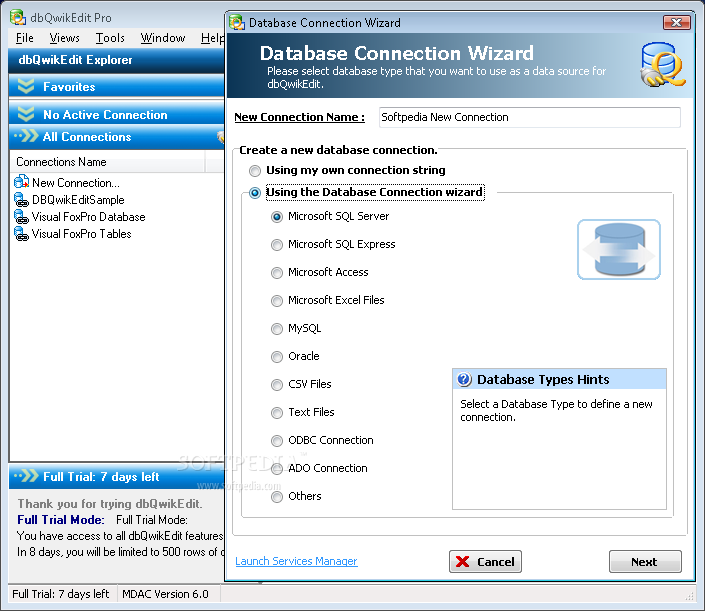Image resolution: width=705 pixels, height=611 pixels.
Task: Close the Database Connection Wizard dialog
Action: tap(676, 22)
